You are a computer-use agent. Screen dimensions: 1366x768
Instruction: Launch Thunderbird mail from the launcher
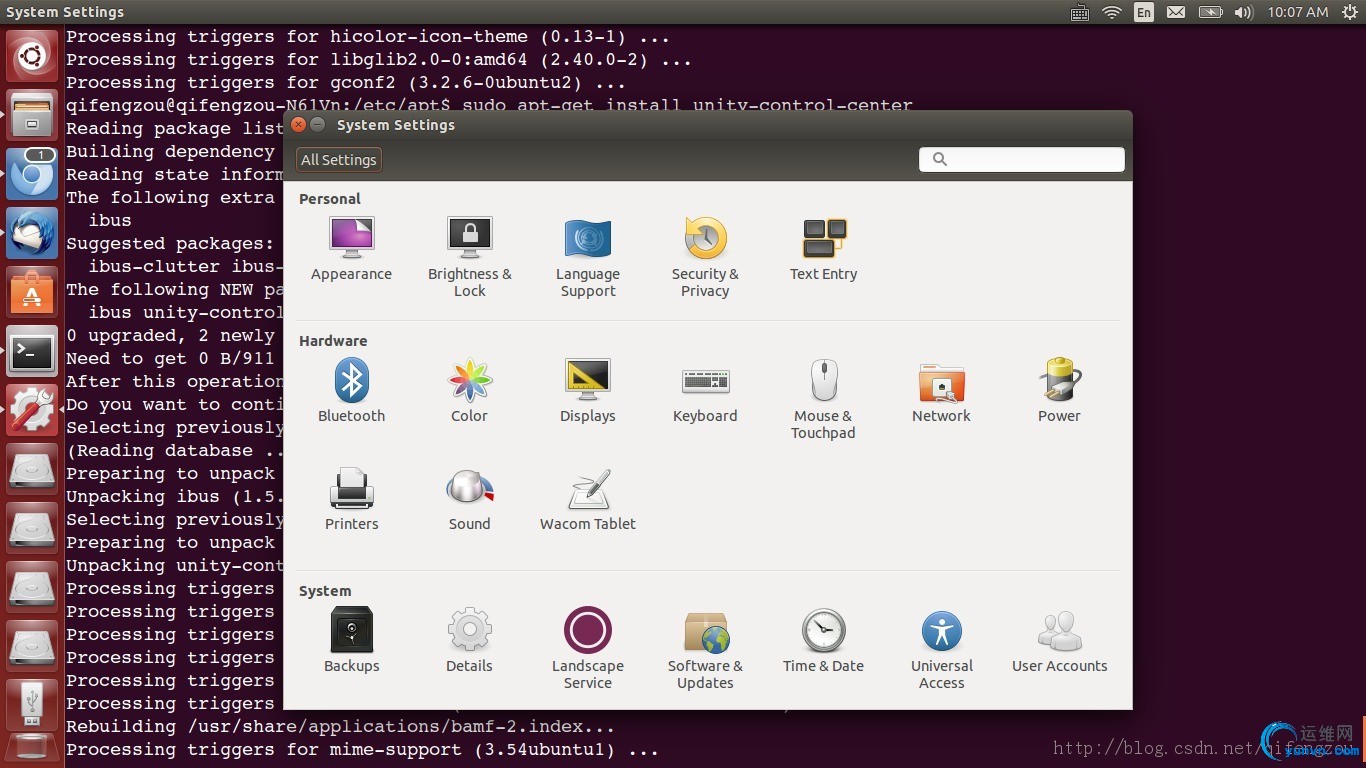(x=32, y=232)
